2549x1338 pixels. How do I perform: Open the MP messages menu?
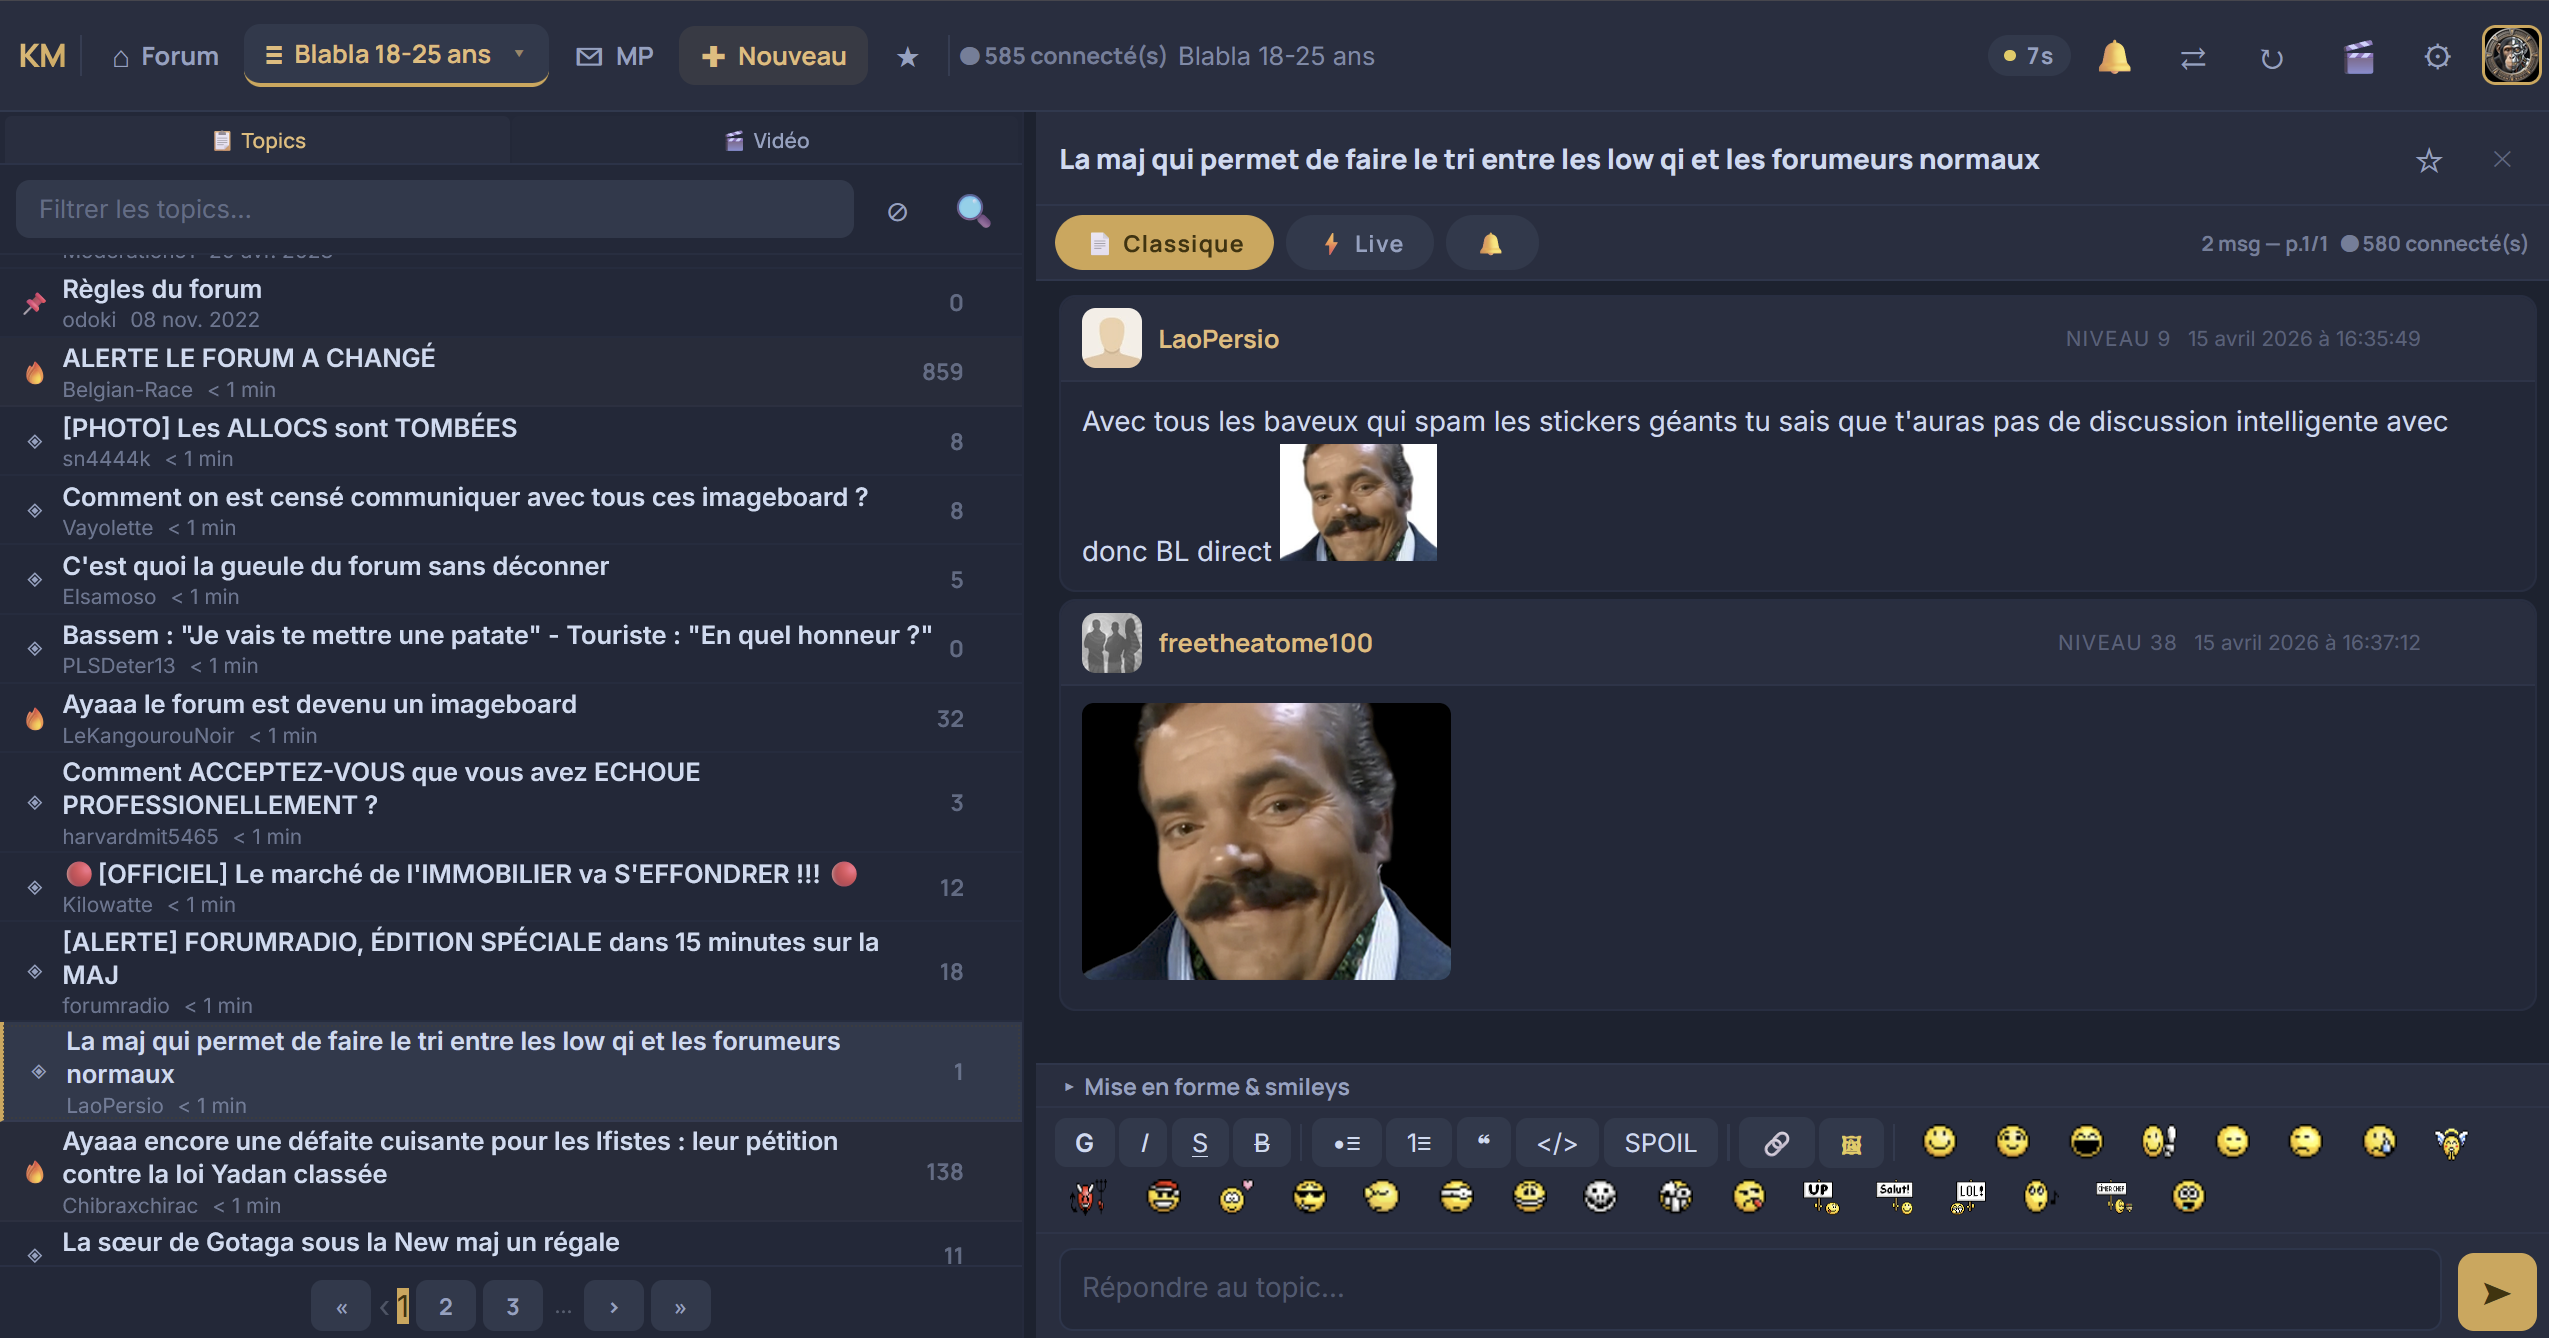(x=615, y=56)
